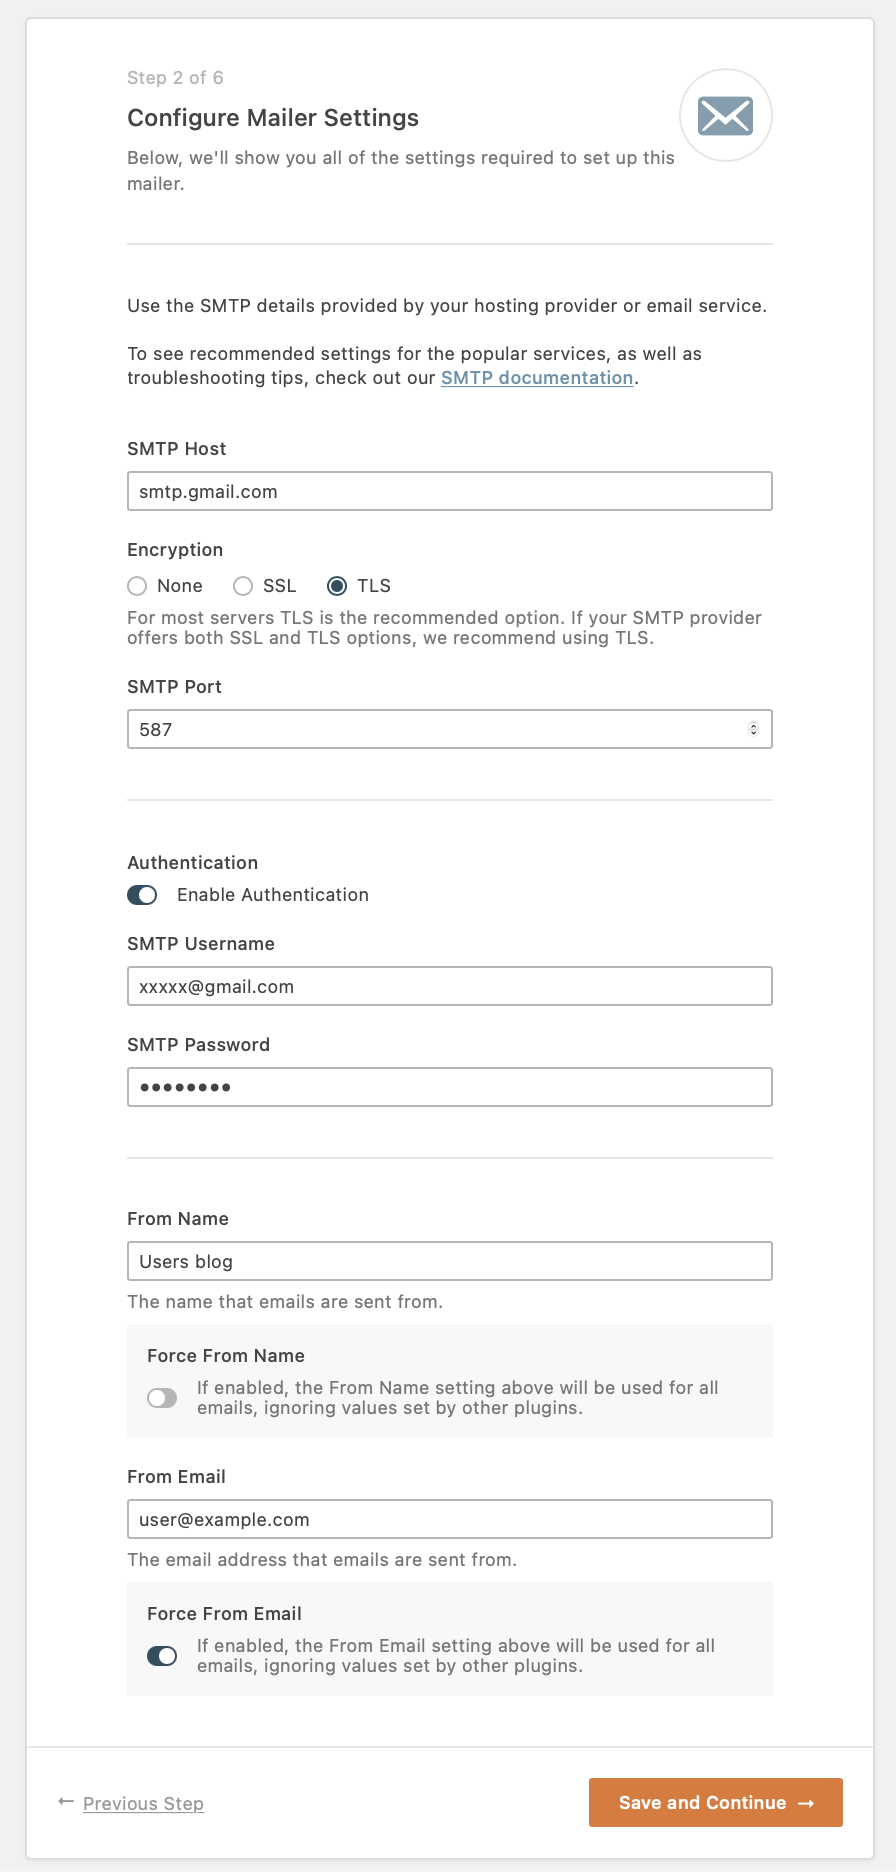Image resolution: width=896 pixels, height=1872 pixels.
Task: Edit the From Name field
Action: point(449,1261)
